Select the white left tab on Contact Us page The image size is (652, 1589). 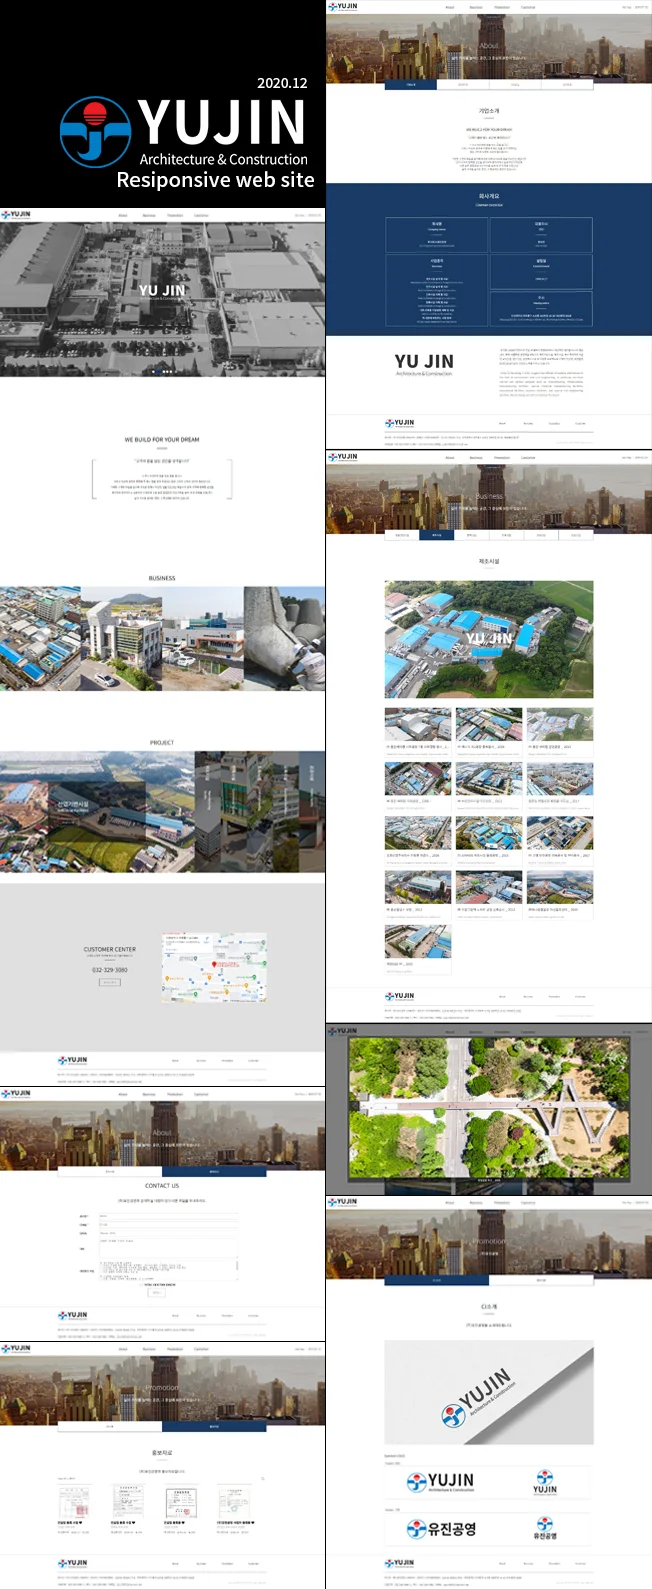(x=110, y=1171)
